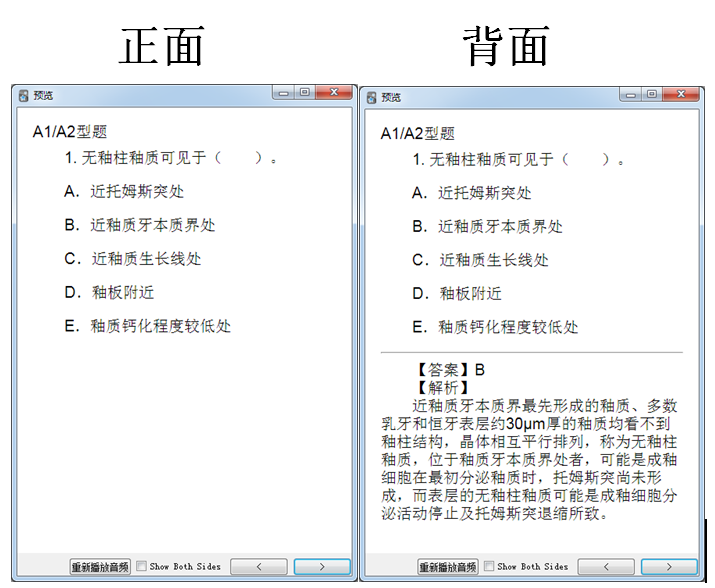Click the replay audio button in left preview window
This screenshot has height=588, width=715.
pos(100,567)
